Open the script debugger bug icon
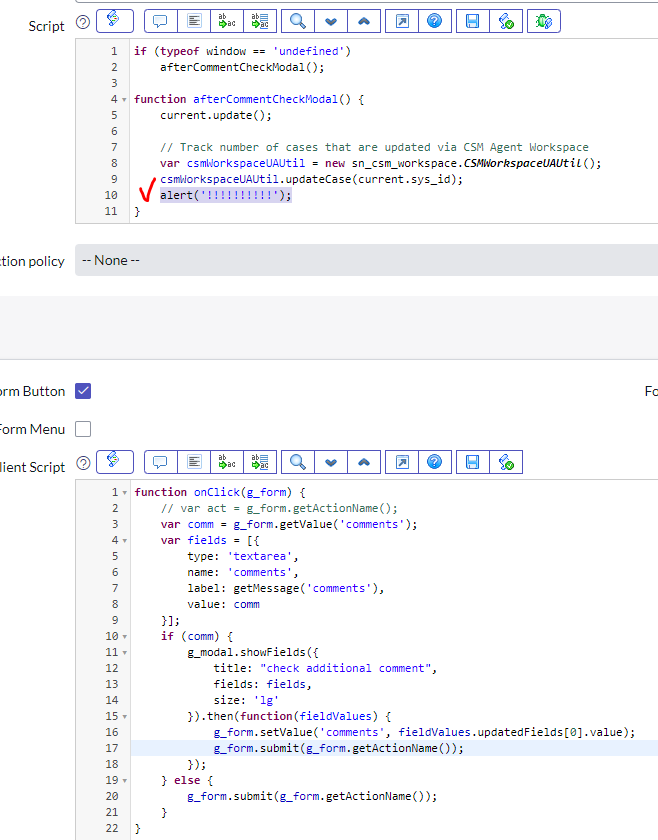Viewport: 658px width, 840px height. point(544,21)
